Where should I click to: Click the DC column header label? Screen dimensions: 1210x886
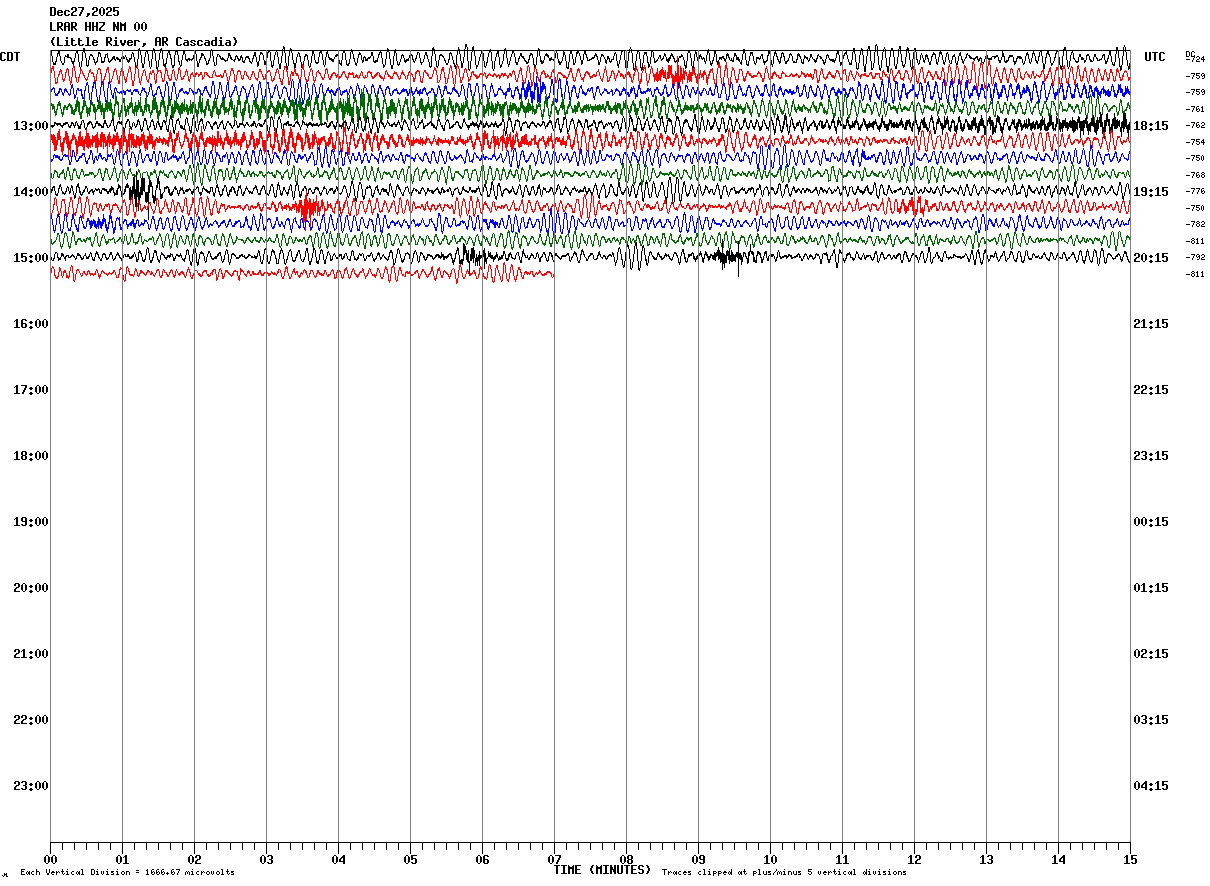point(1190,54)
